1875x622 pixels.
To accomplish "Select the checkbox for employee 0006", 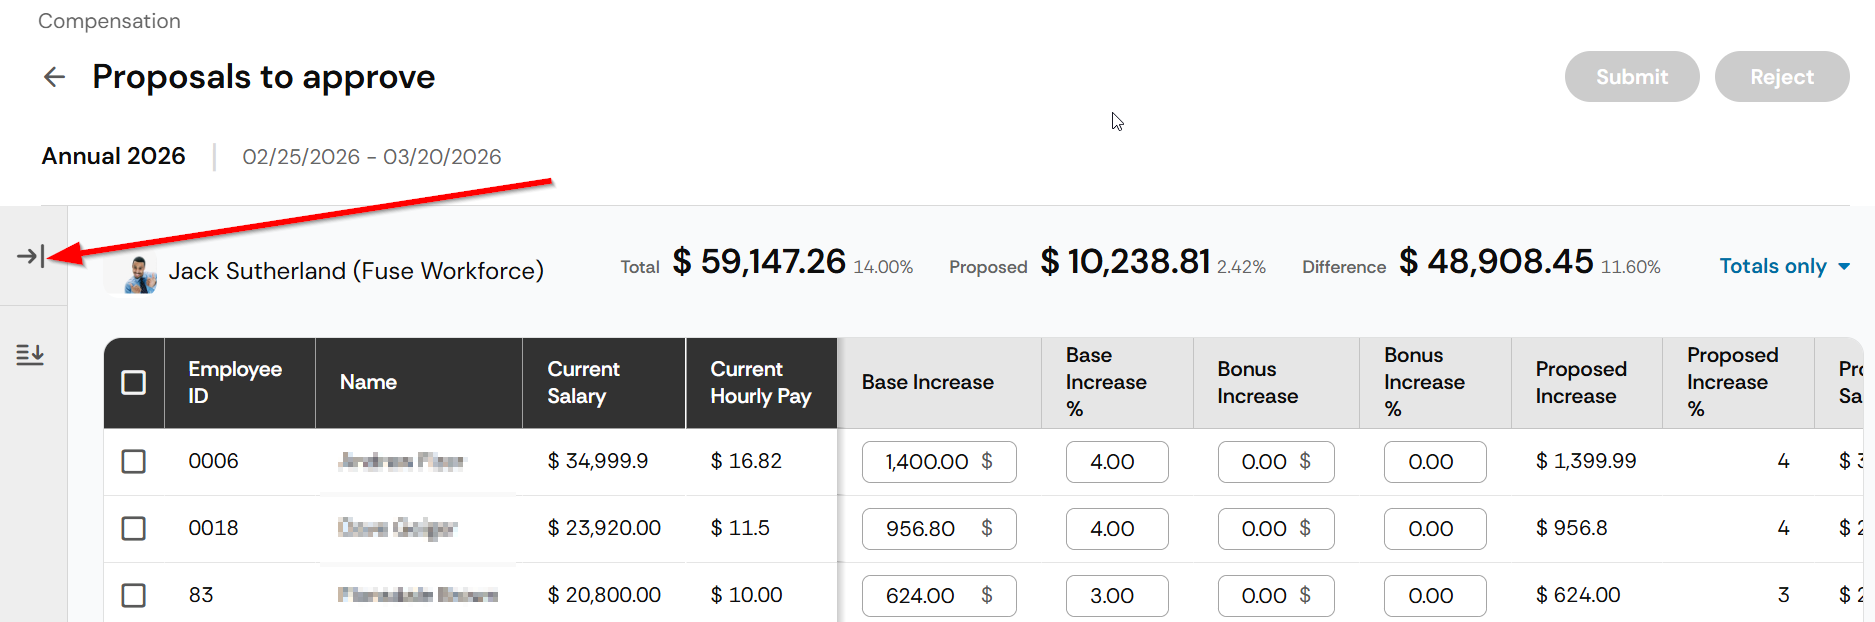I will point(133,461).
